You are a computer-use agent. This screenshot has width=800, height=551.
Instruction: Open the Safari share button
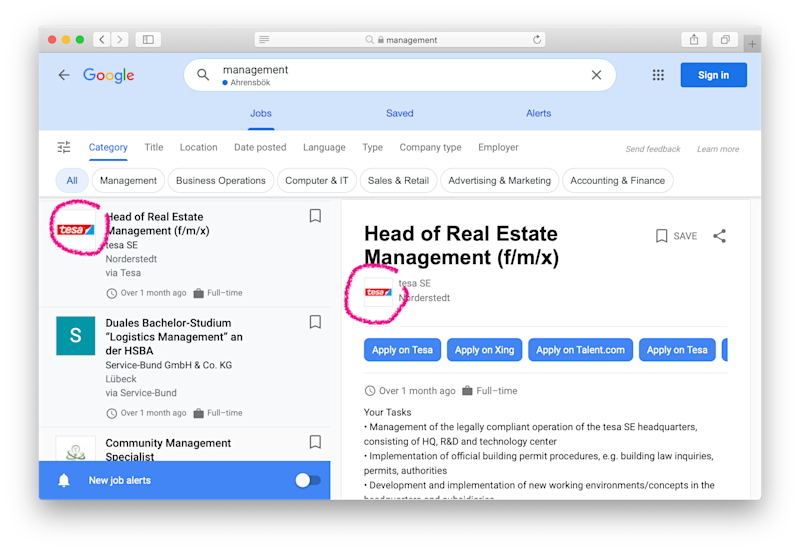[x=694, y=40]
